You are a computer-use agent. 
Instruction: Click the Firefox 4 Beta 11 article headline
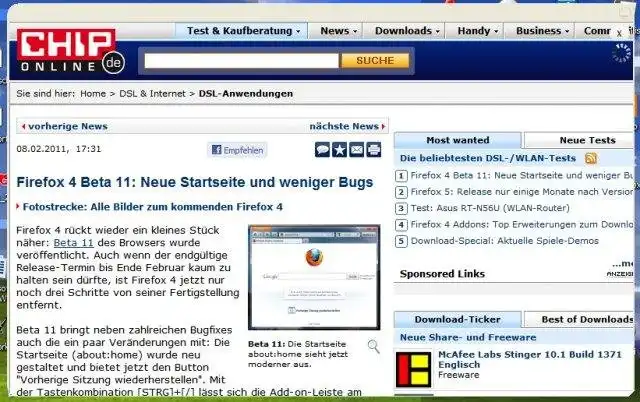195,182
